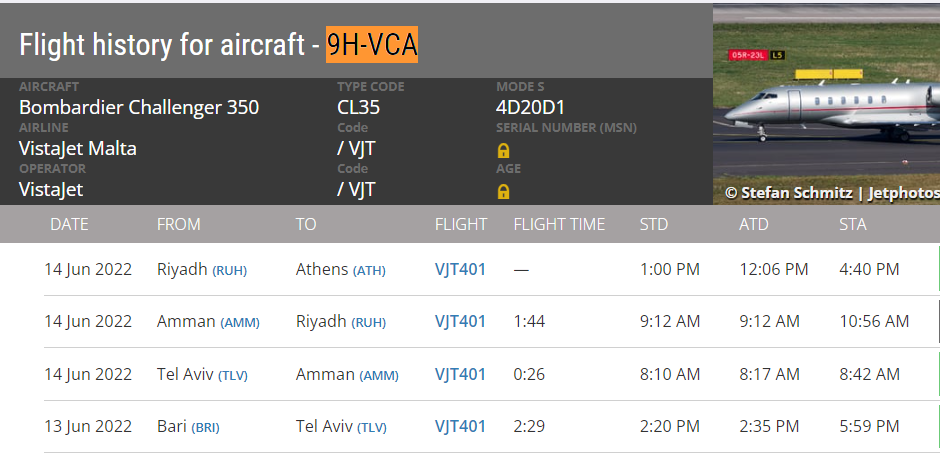Click the Bombardier Challenger 350 aircraft name
The width and height of the screenshot is (940, 456).
(139, 107)
